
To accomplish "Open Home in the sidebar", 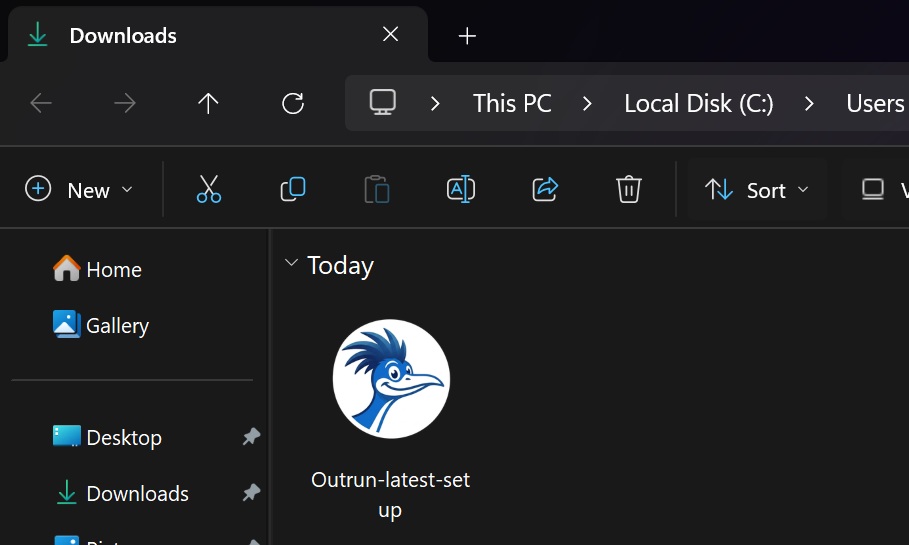I will [x=97, y=269].
